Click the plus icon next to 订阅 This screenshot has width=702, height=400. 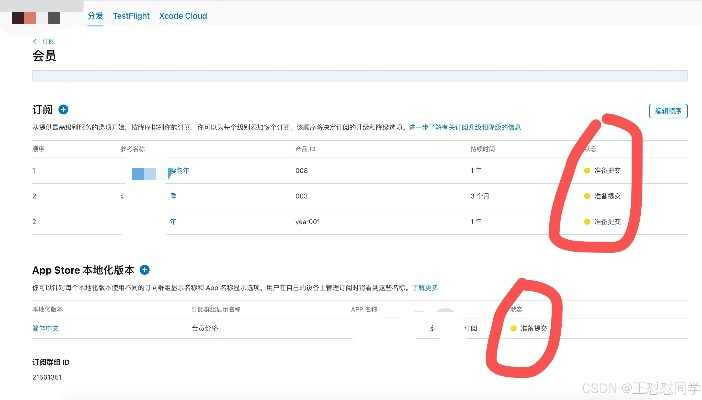[x=63, y=109]
